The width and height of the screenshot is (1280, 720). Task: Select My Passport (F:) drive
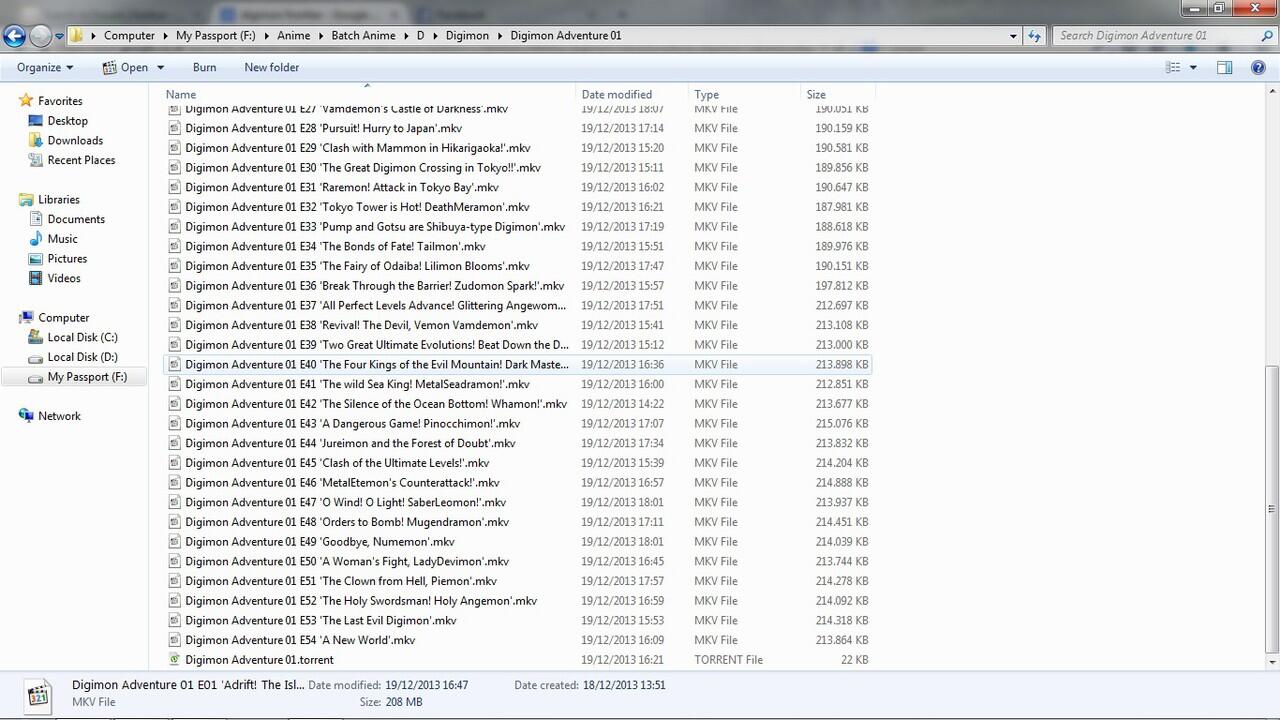coord(74,377)
